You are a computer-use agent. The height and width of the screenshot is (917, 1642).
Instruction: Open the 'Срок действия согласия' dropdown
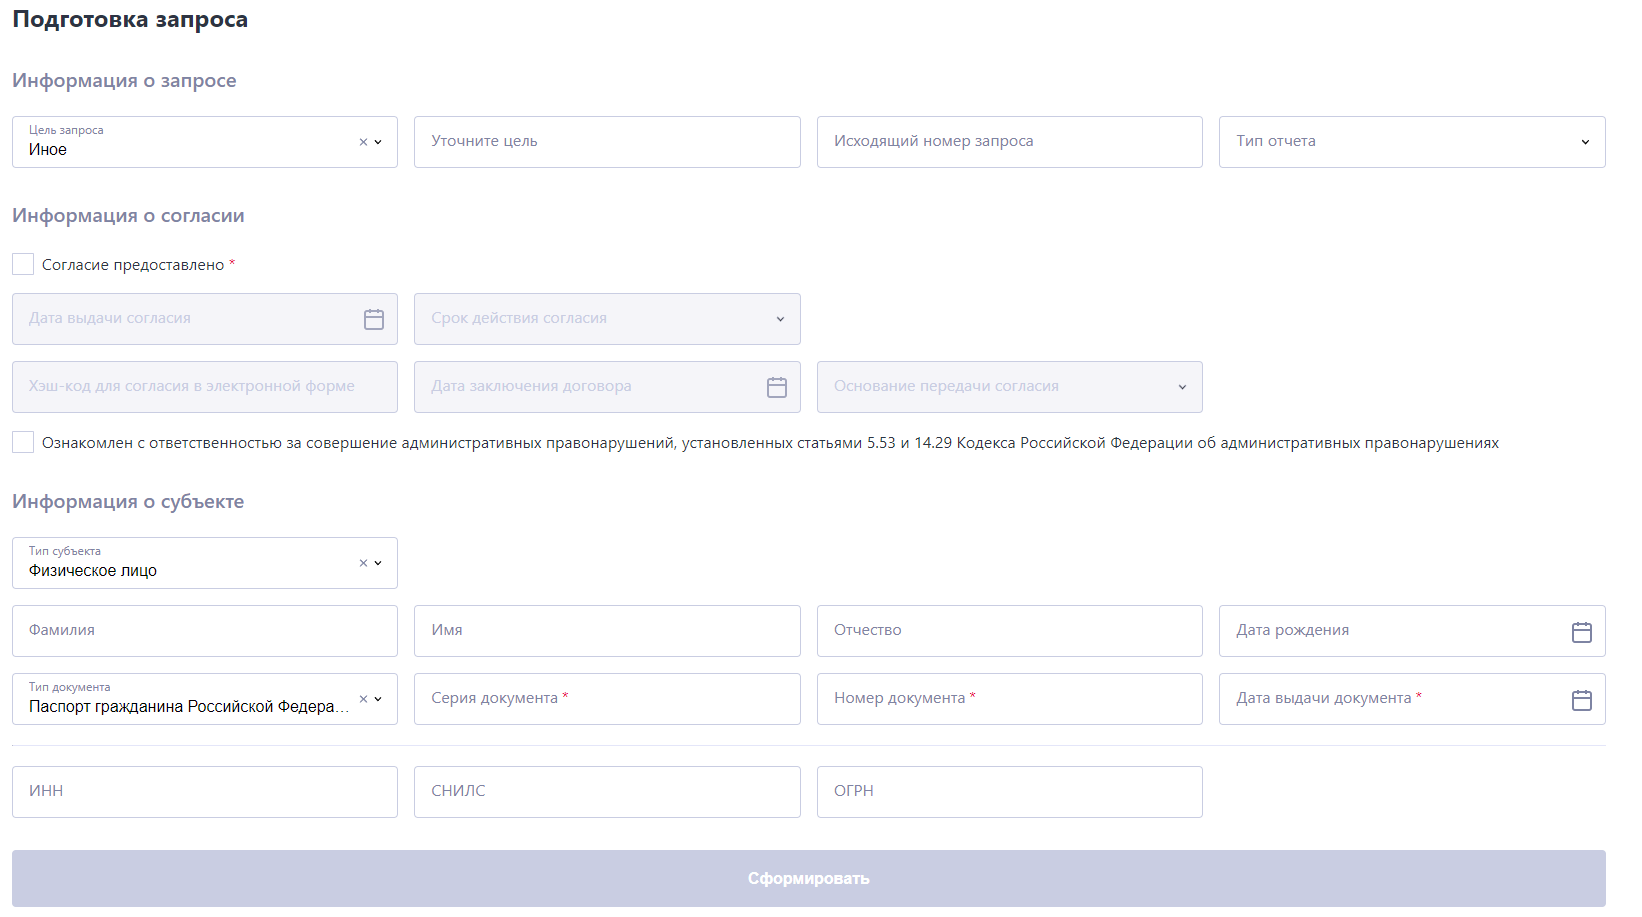[780, 319]
